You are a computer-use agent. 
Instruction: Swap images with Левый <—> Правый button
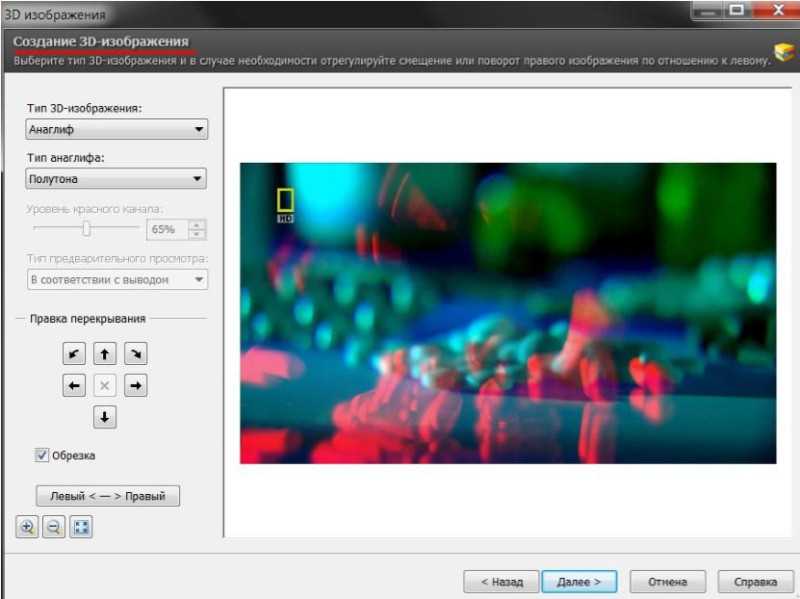tap(108, 495)
